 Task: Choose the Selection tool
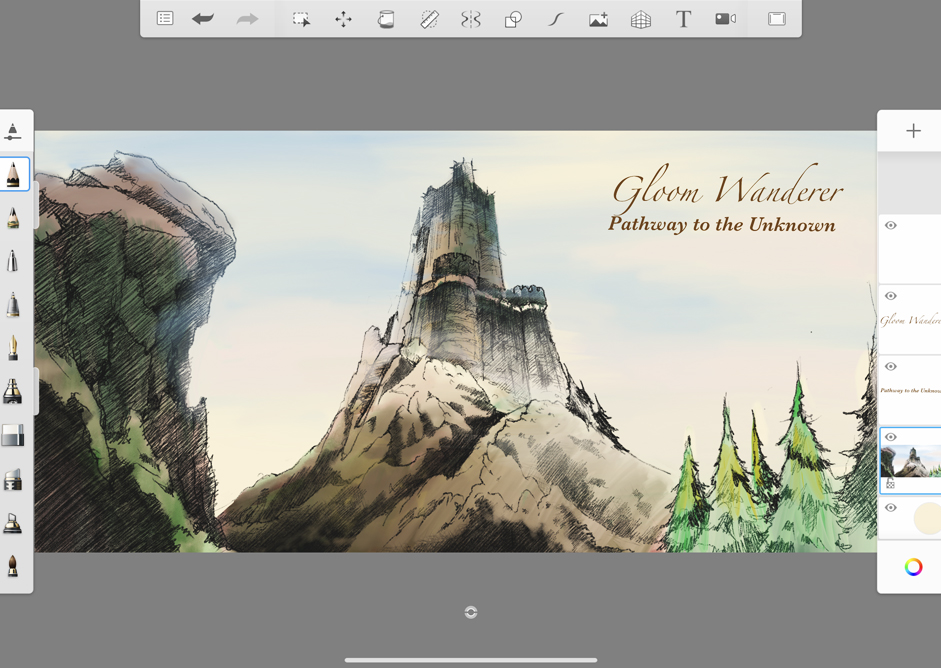(x=301, y=19)
